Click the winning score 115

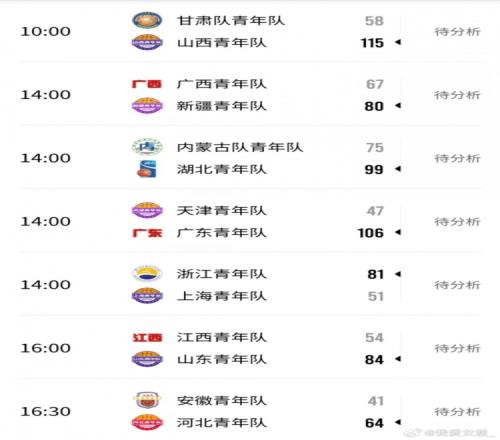[x=372, y=43]
